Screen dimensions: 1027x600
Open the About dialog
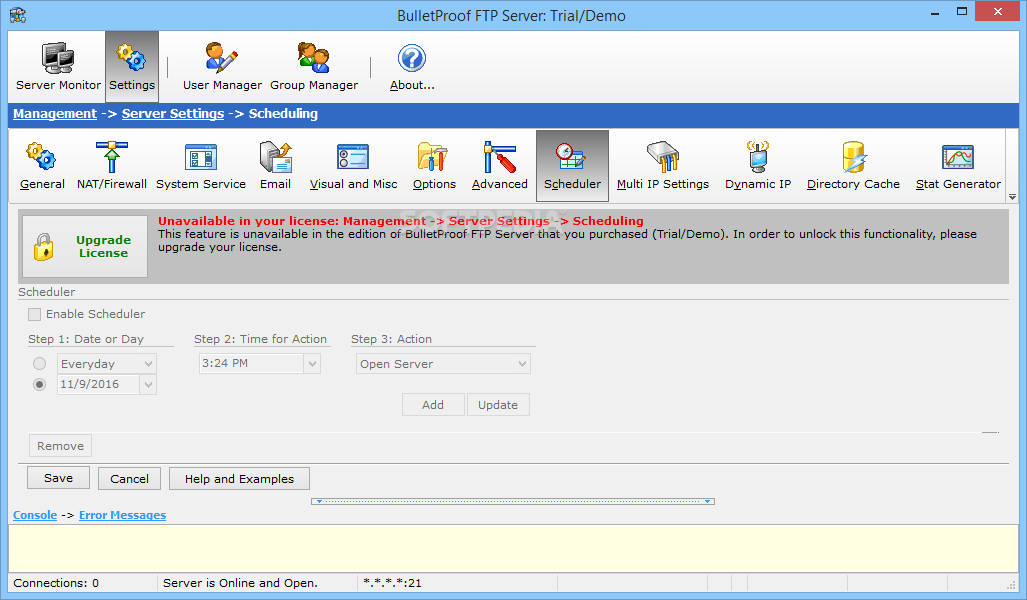tap(412, 67)
